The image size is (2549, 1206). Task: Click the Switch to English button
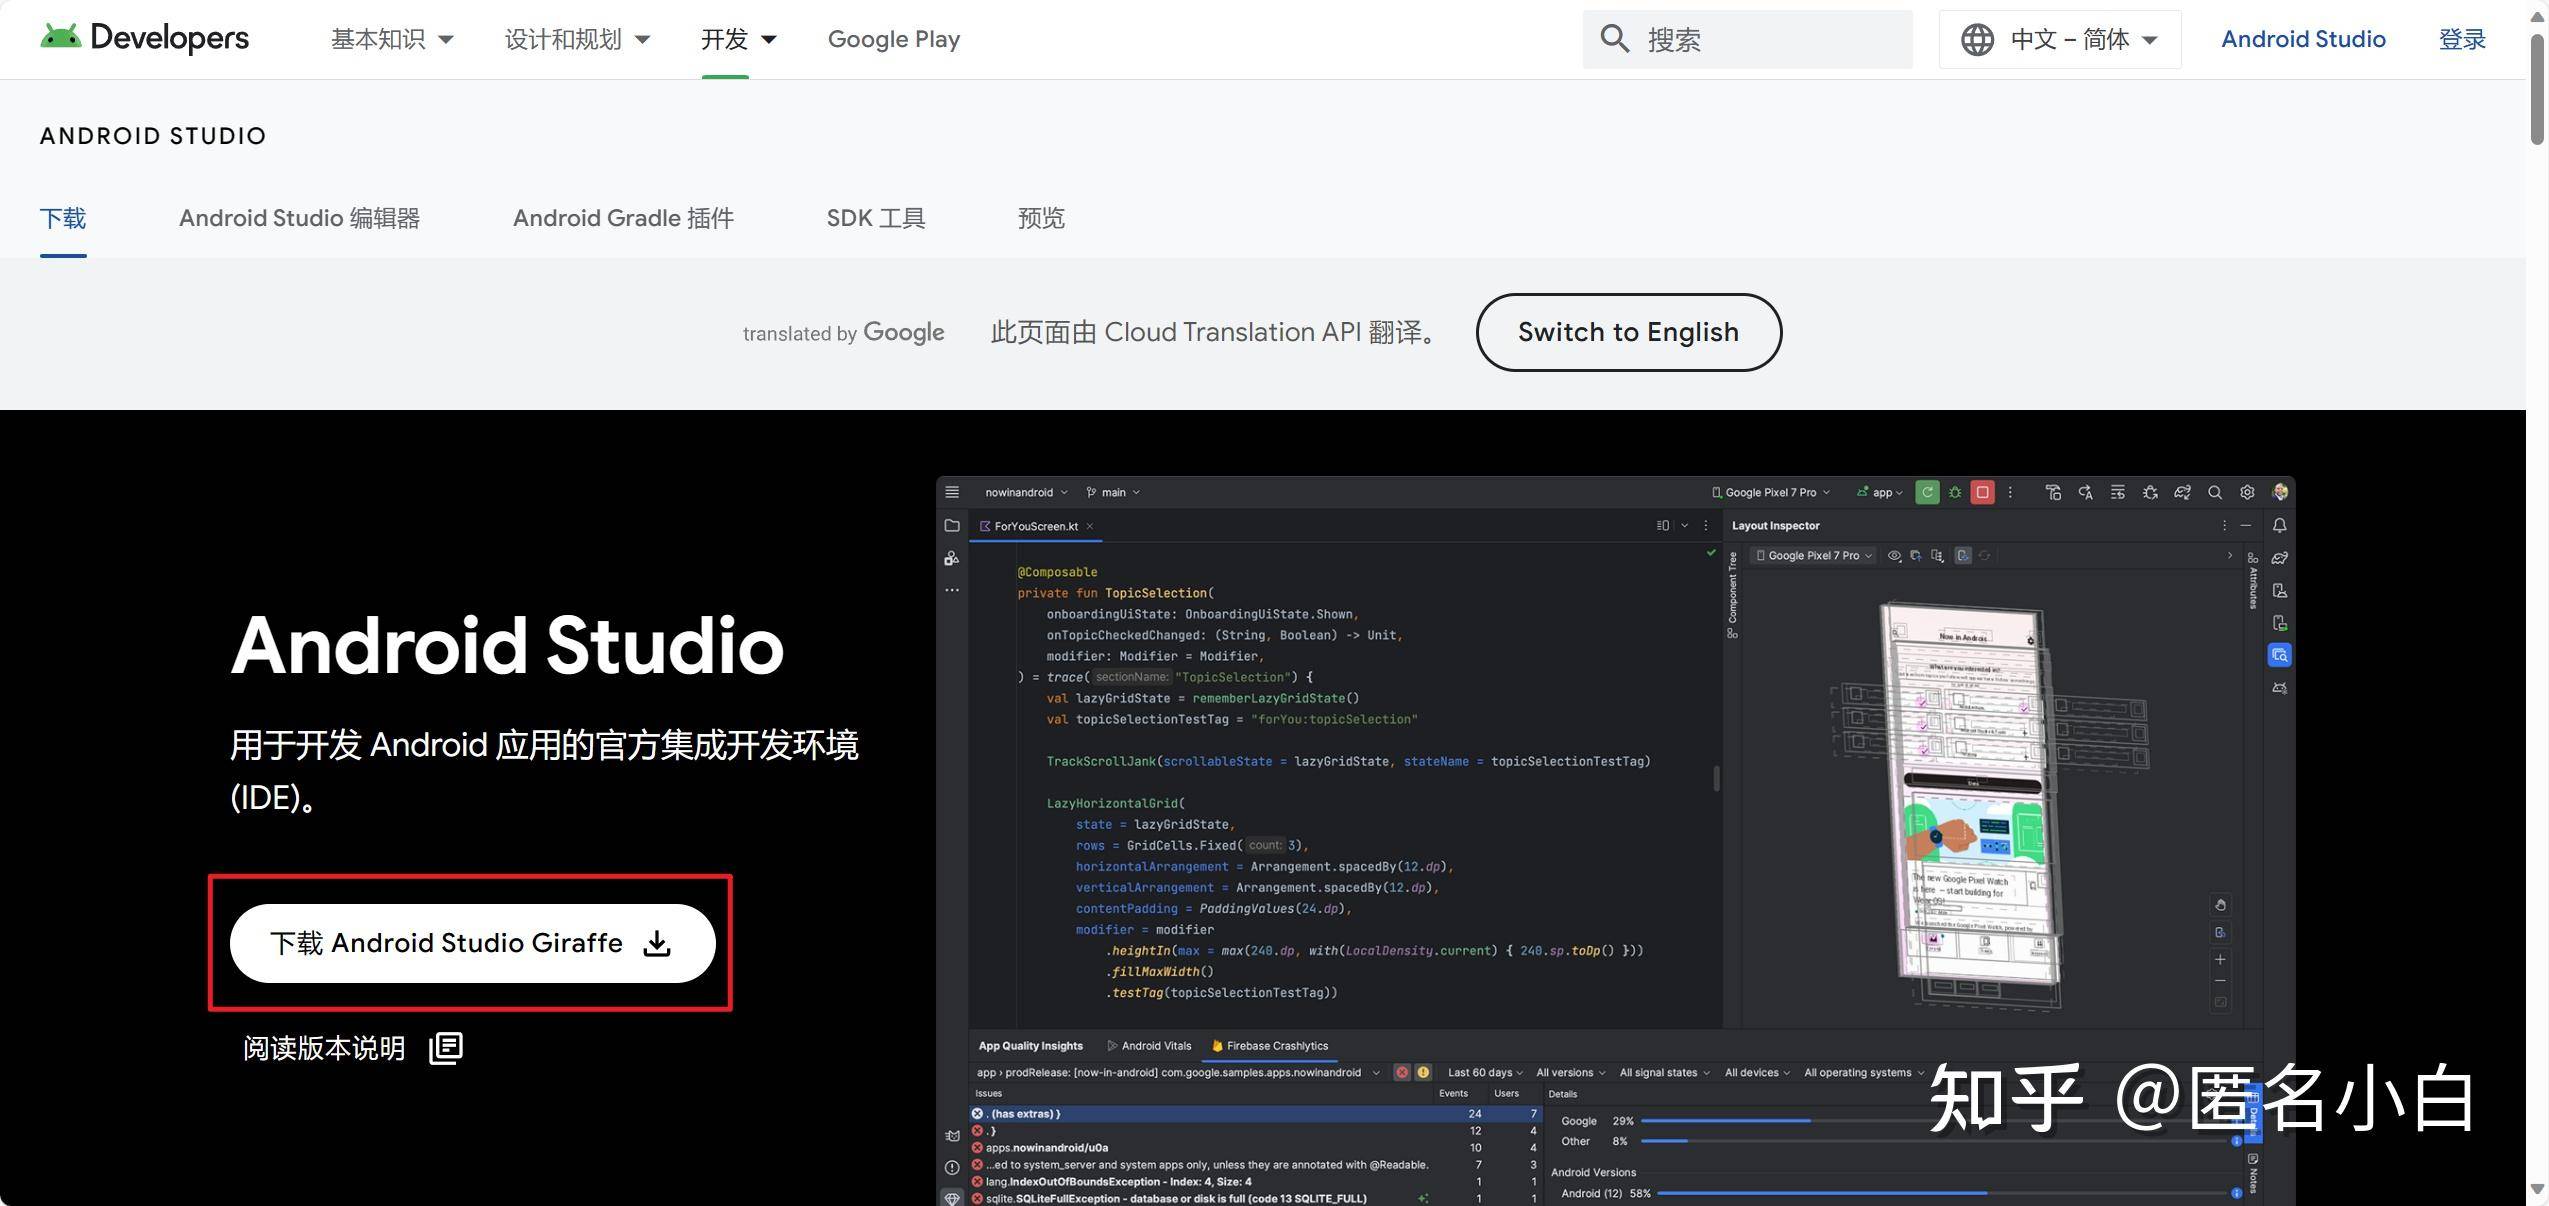(1628, 332)
